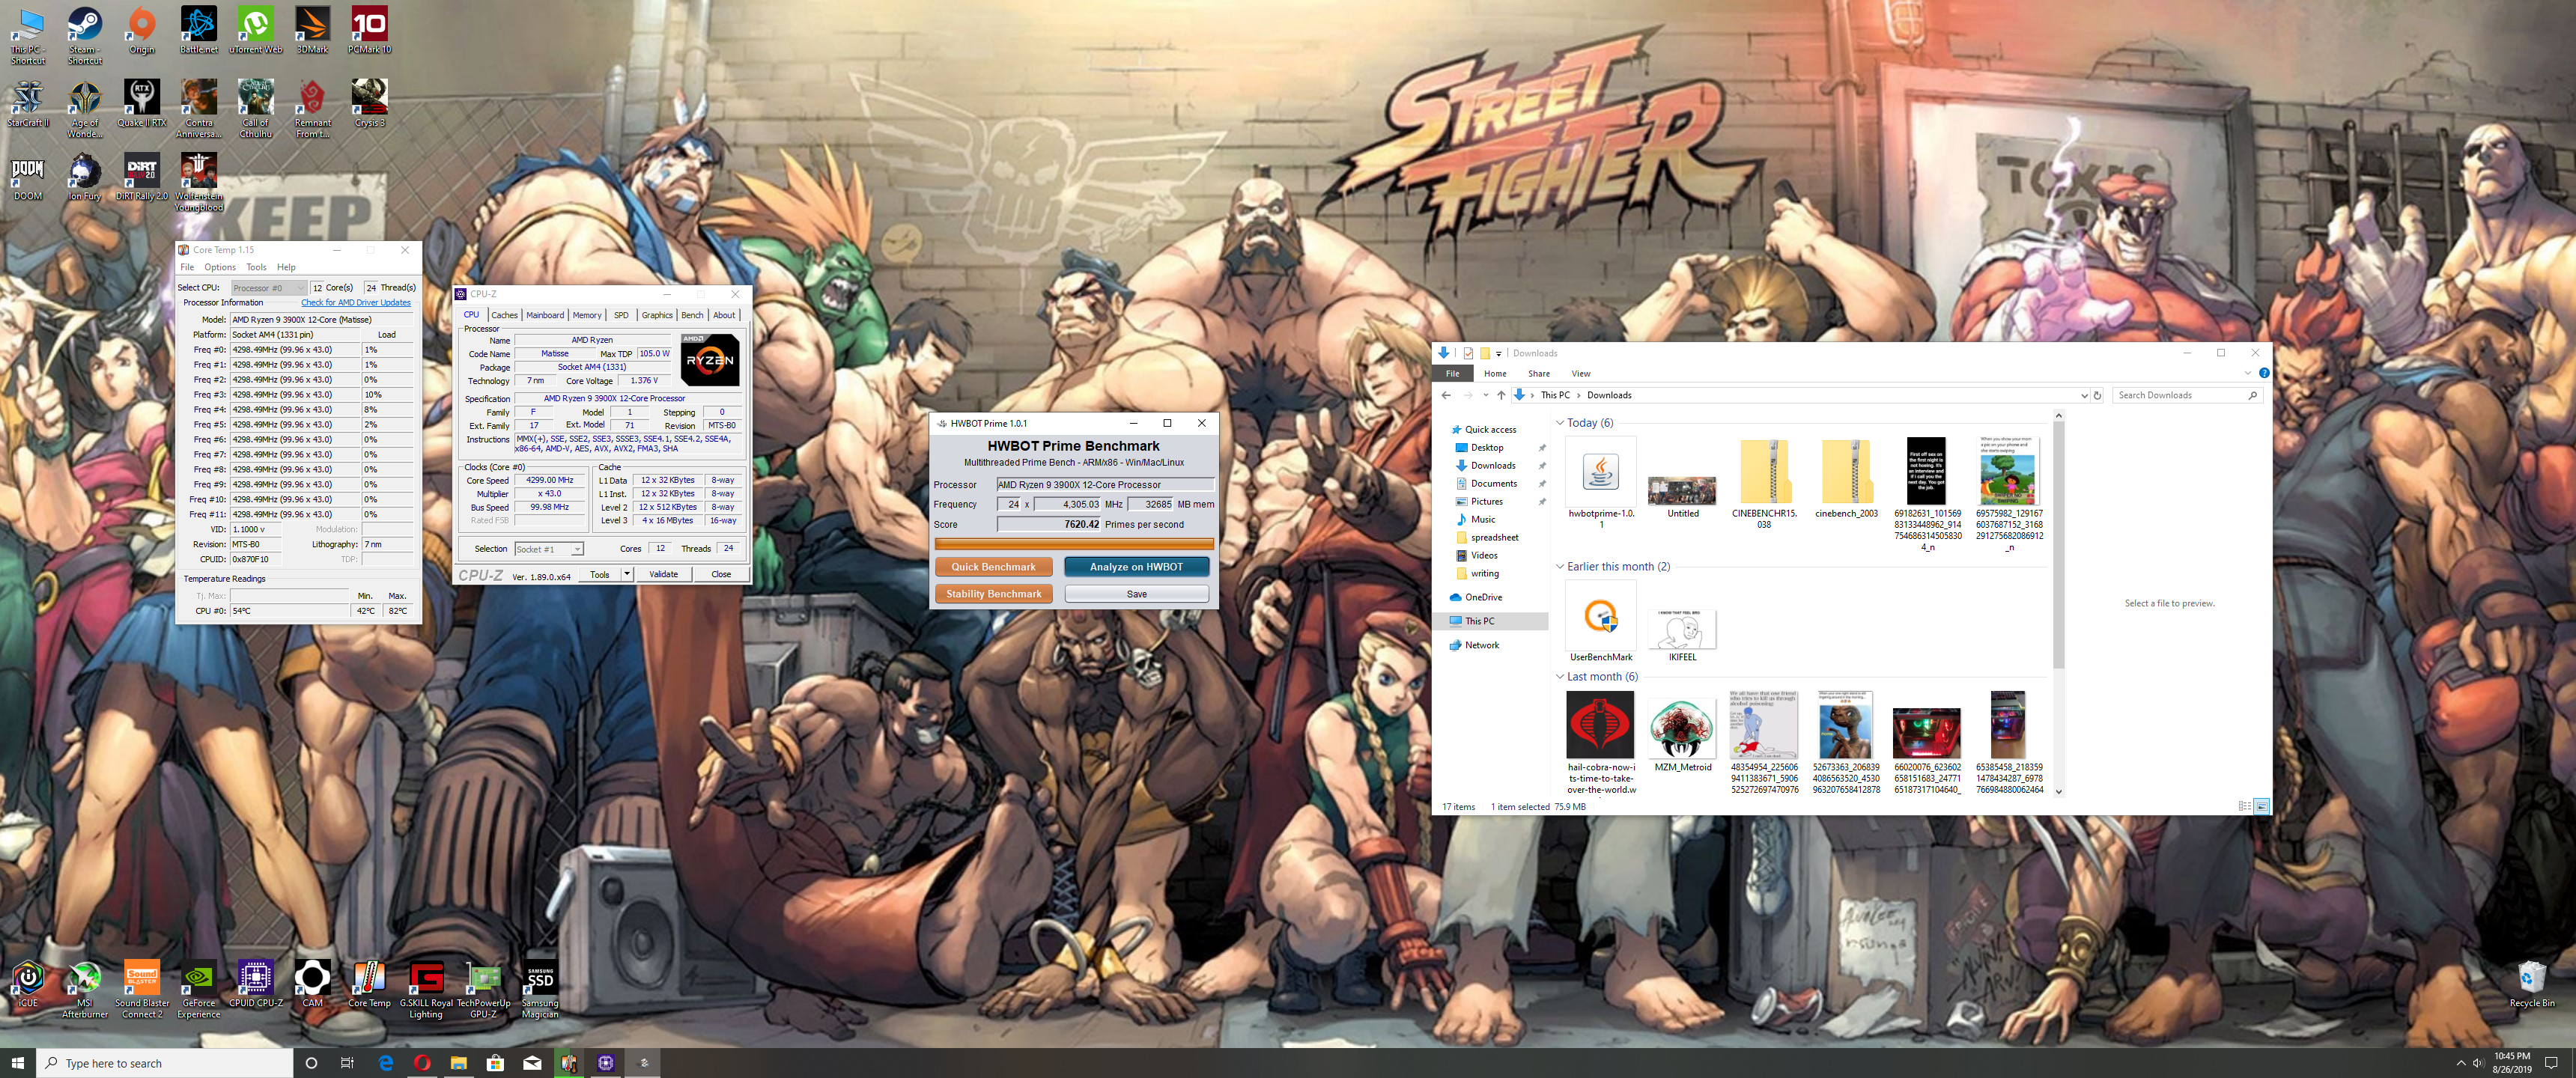The image size is (2576, 1078).
Task: Select OneDrive in Explorer navigation pane
Action: (1483, 597)
